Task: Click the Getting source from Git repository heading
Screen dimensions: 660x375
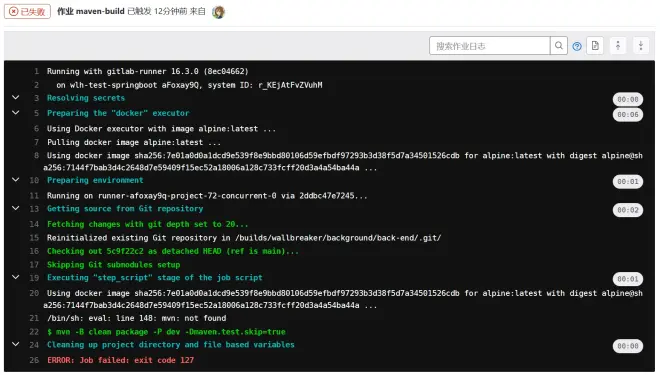Action: (125, 208)
